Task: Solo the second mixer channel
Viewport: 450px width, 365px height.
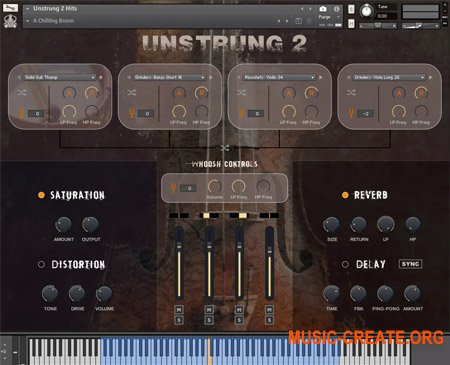Action: tap(209, 320)
